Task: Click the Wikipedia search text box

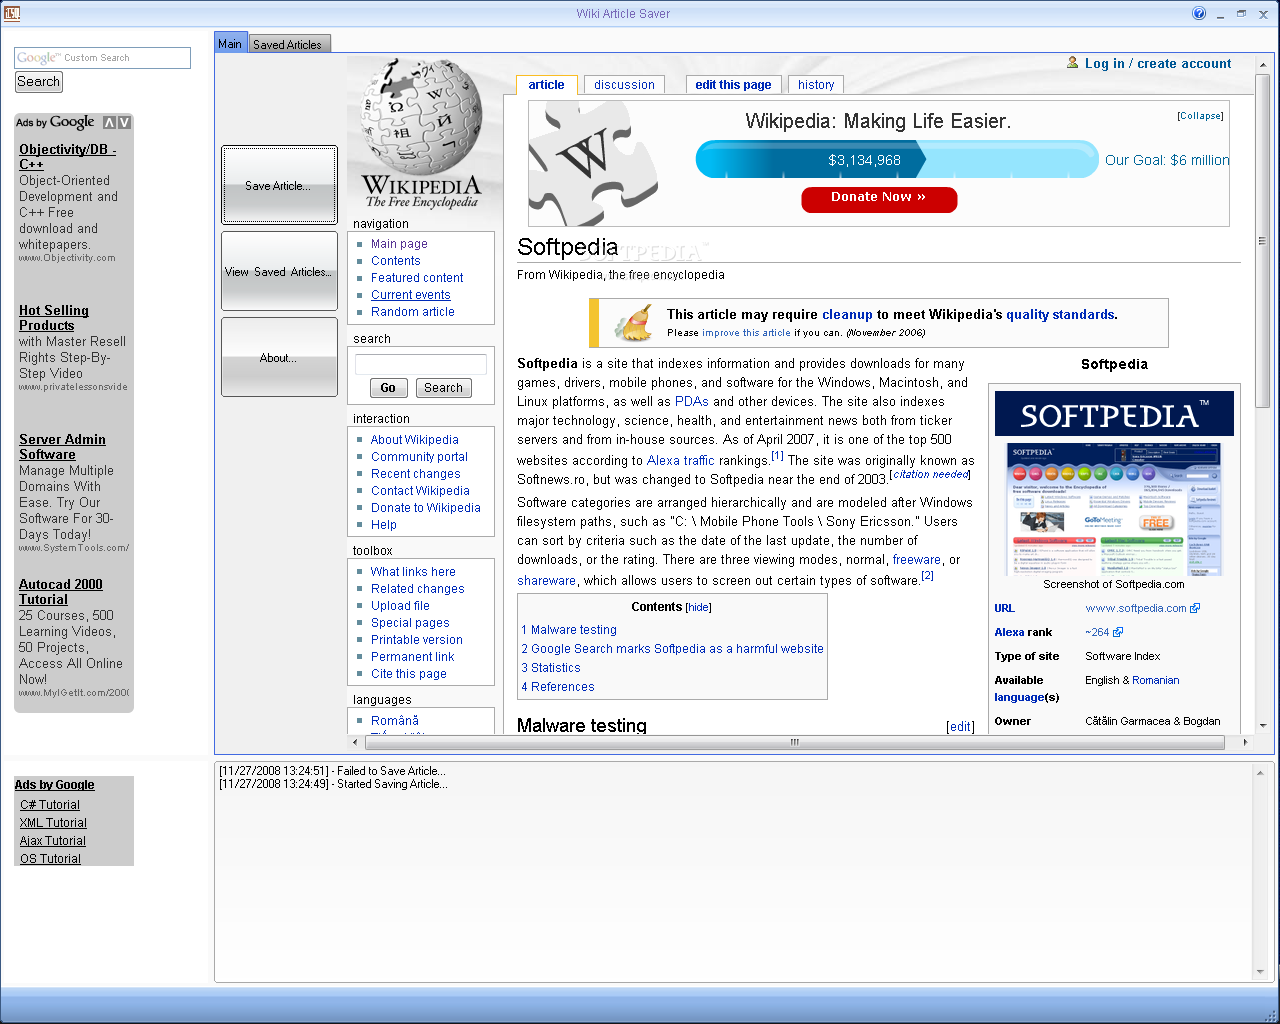Action: click(x=421, y=364)
